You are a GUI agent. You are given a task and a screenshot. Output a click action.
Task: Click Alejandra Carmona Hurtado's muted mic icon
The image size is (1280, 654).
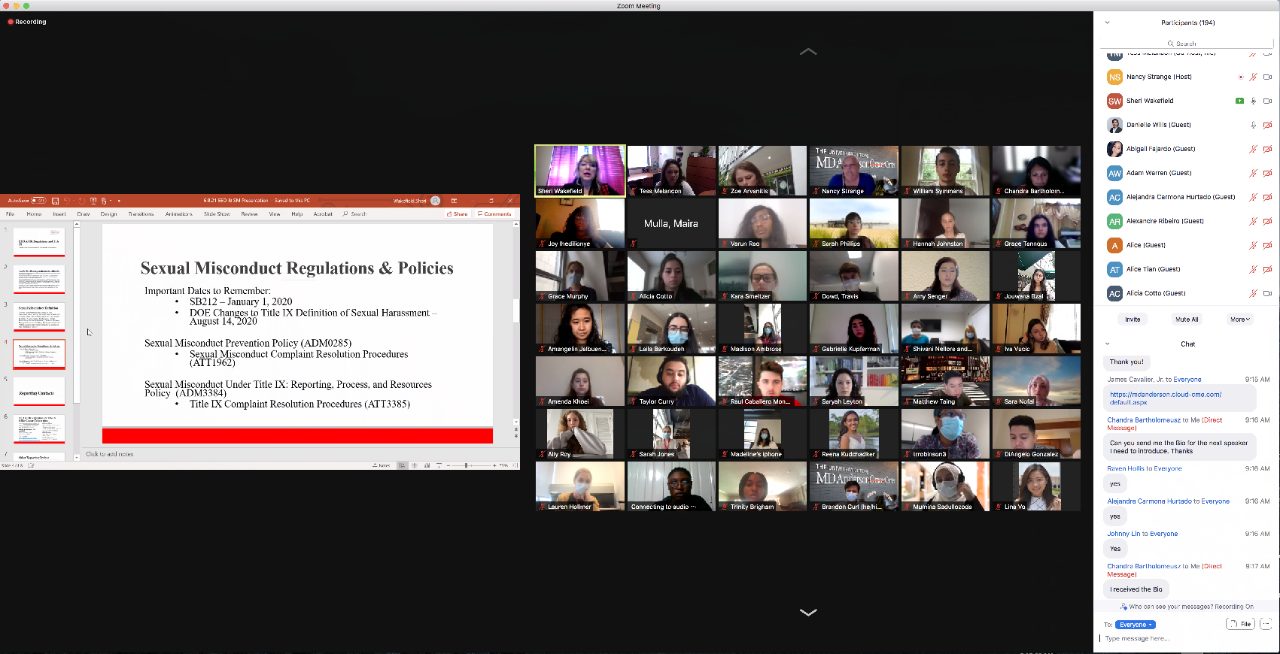[1253, 197]
